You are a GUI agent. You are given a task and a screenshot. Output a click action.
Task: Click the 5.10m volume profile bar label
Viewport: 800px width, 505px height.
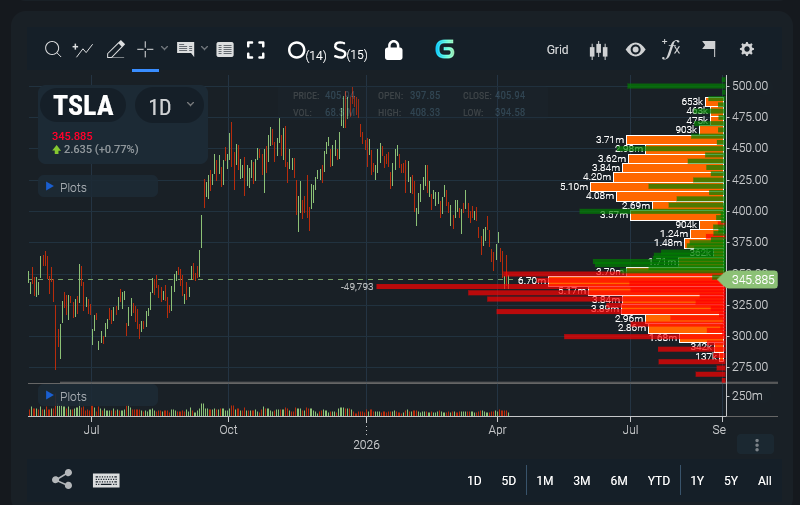(574, 187)
